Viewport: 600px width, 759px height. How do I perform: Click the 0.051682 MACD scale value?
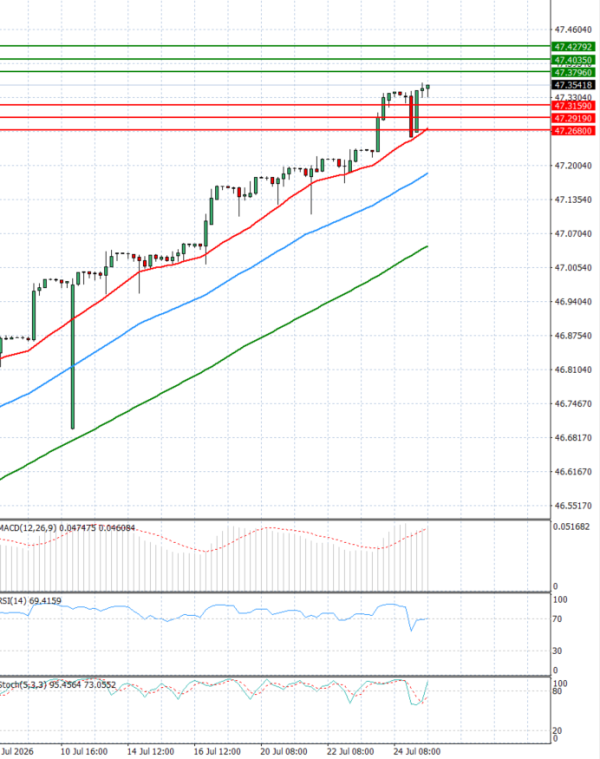[x=571, y=527]
